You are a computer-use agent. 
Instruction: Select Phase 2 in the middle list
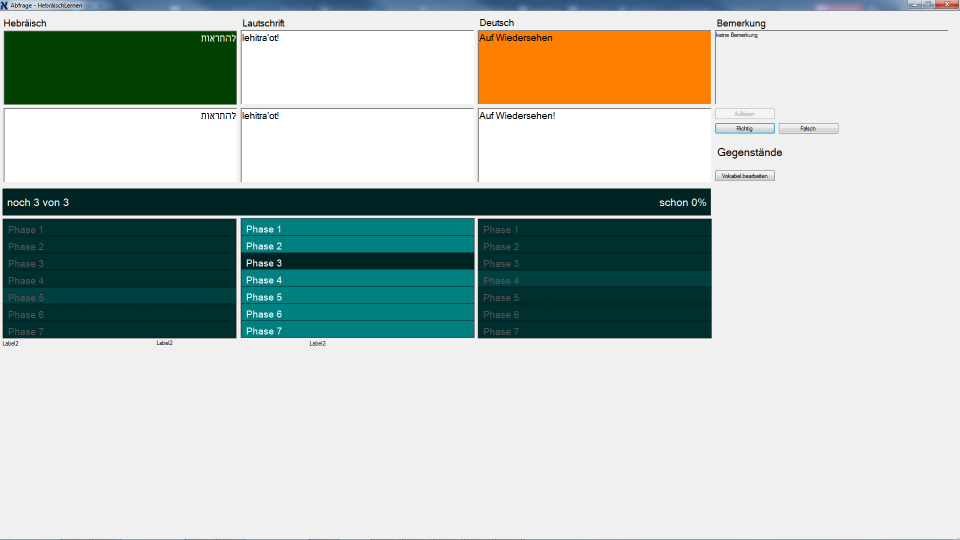pyautogui.click(x=357, y=246)
